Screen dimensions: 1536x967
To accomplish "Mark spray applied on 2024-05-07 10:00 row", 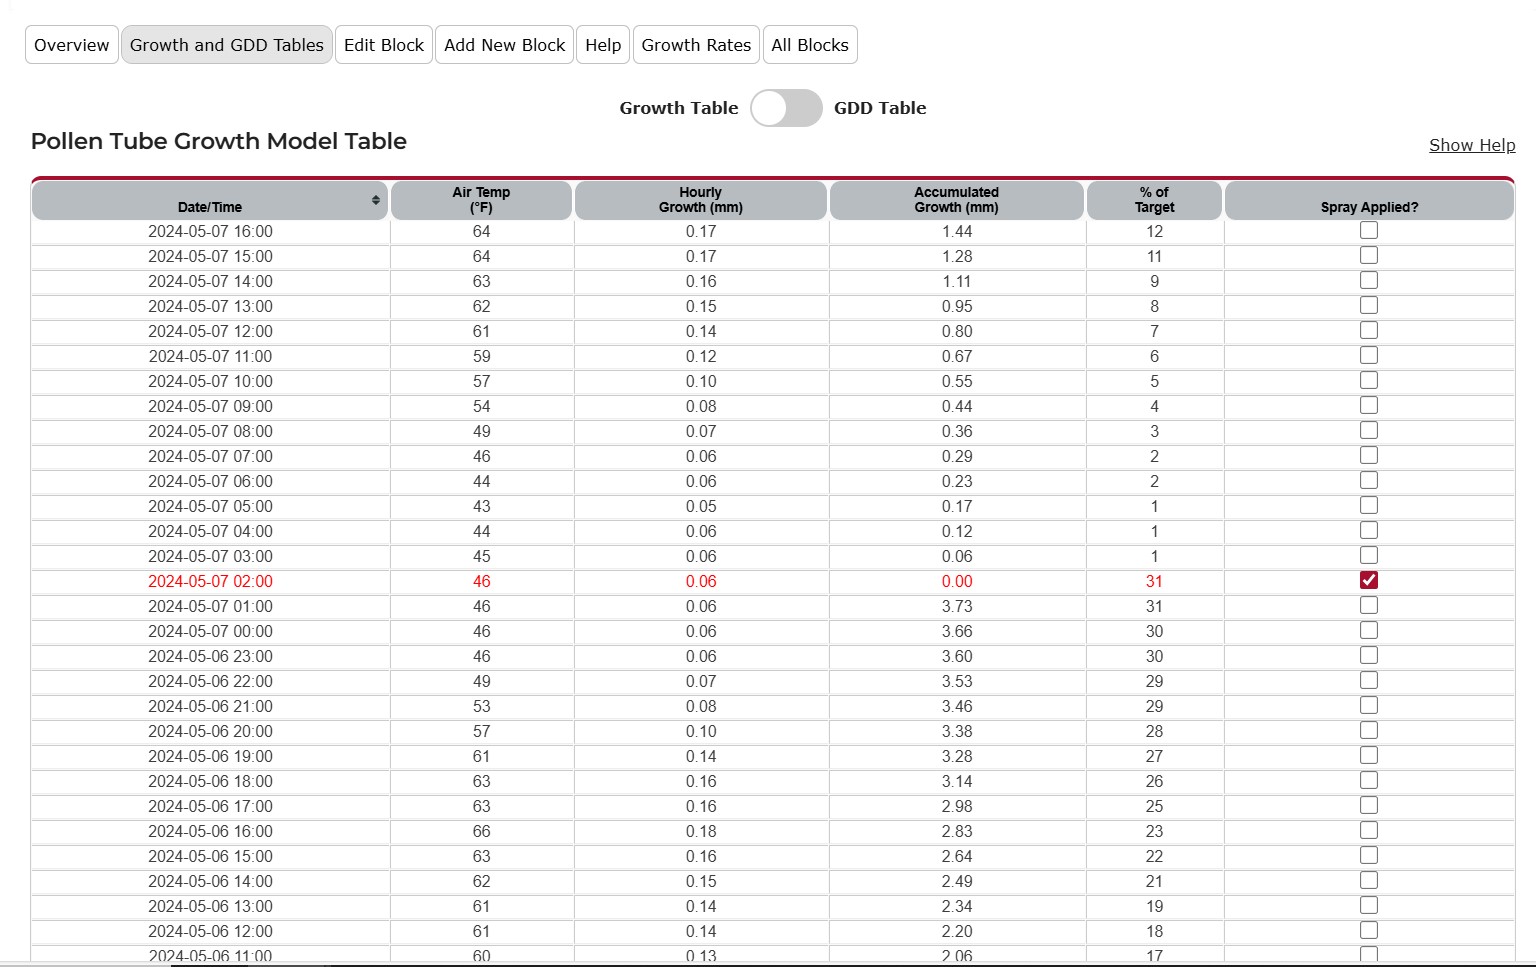I will click(x=1369, y=380).
